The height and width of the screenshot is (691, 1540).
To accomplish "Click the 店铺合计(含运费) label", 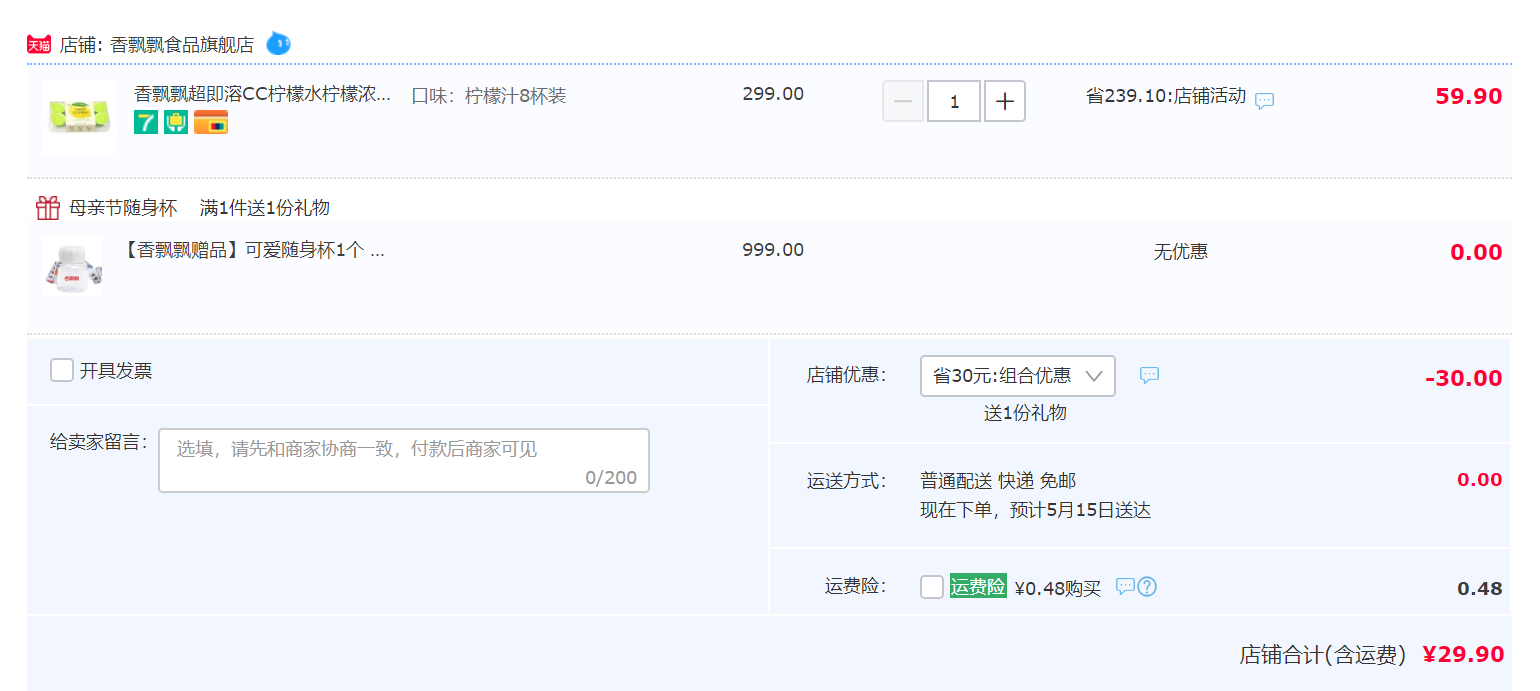I will (x=1323, y=655).
